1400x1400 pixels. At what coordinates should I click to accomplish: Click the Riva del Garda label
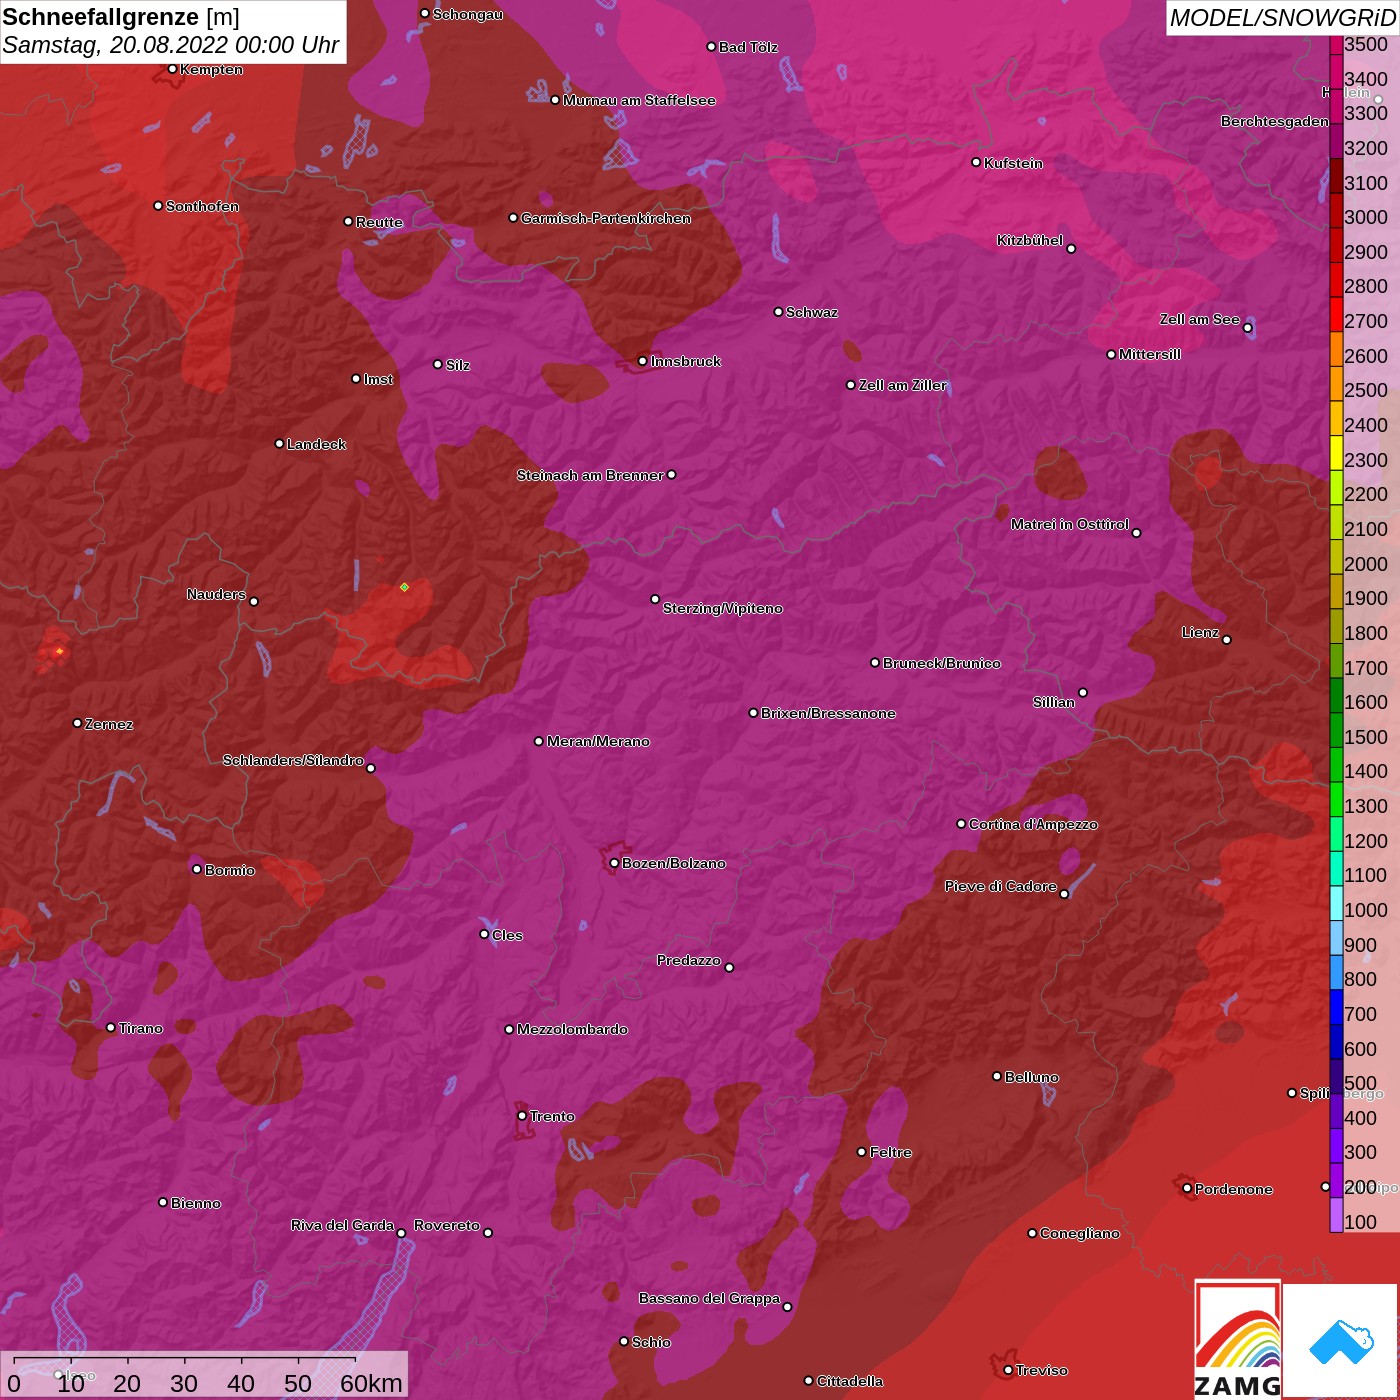coord(342,1225)
